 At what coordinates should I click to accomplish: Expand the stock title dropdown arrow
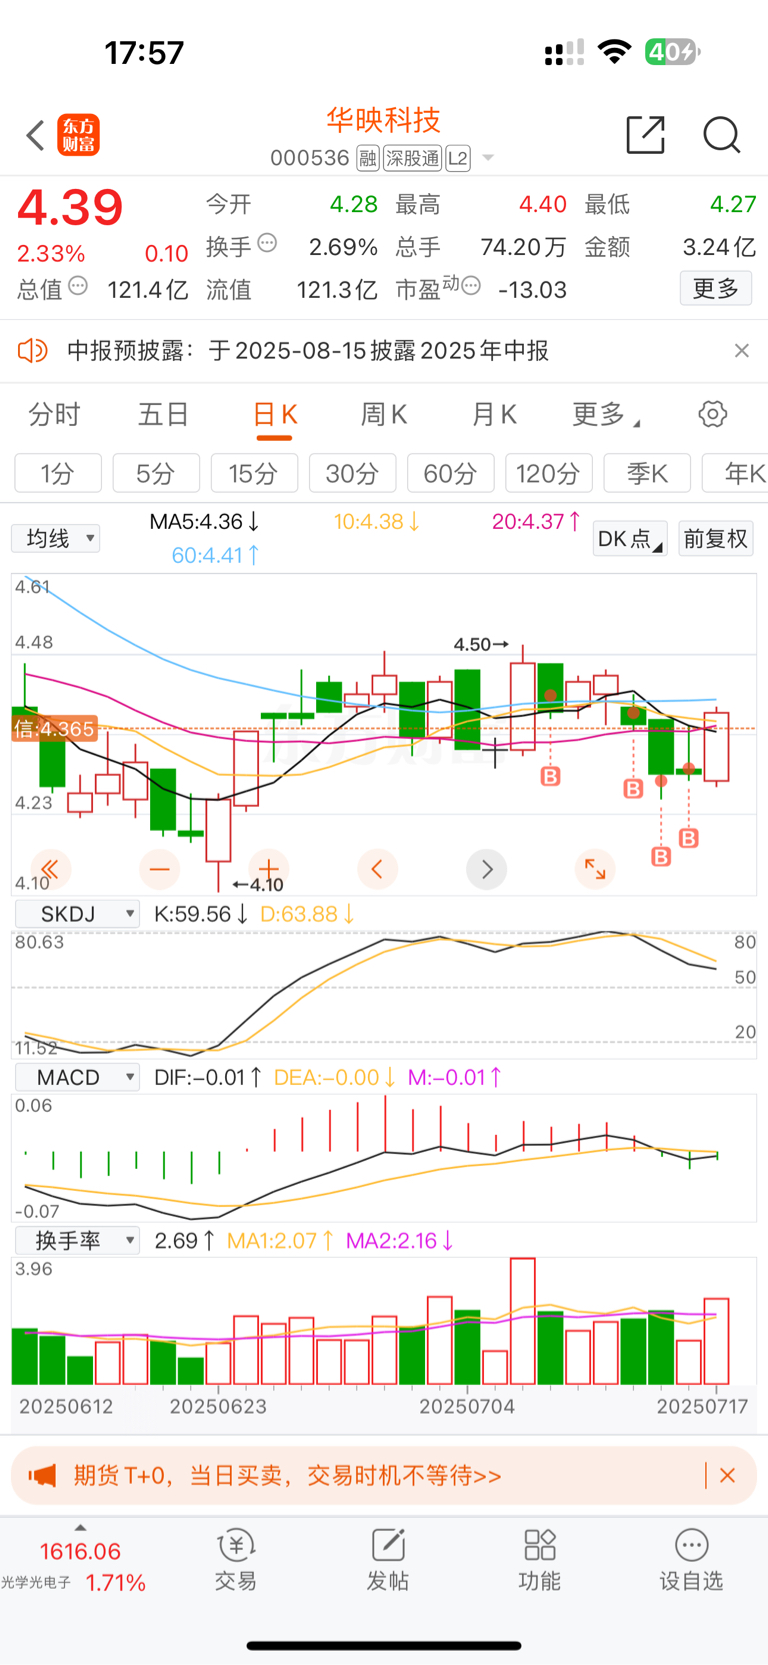pyautogui.click(x=488, y=158)
